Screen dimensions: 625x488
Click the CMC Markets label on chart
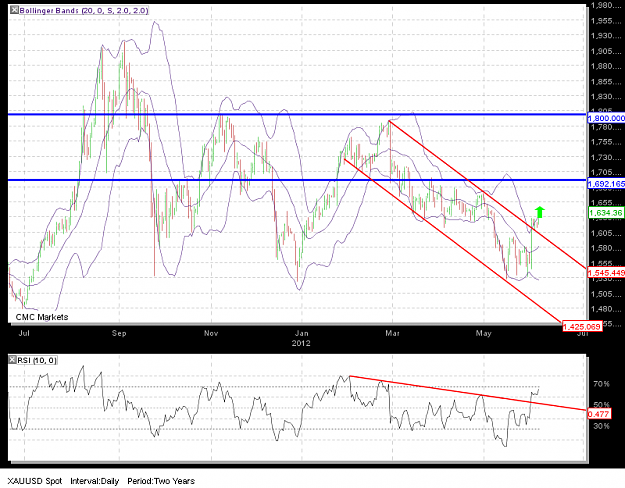coord(42,317)
